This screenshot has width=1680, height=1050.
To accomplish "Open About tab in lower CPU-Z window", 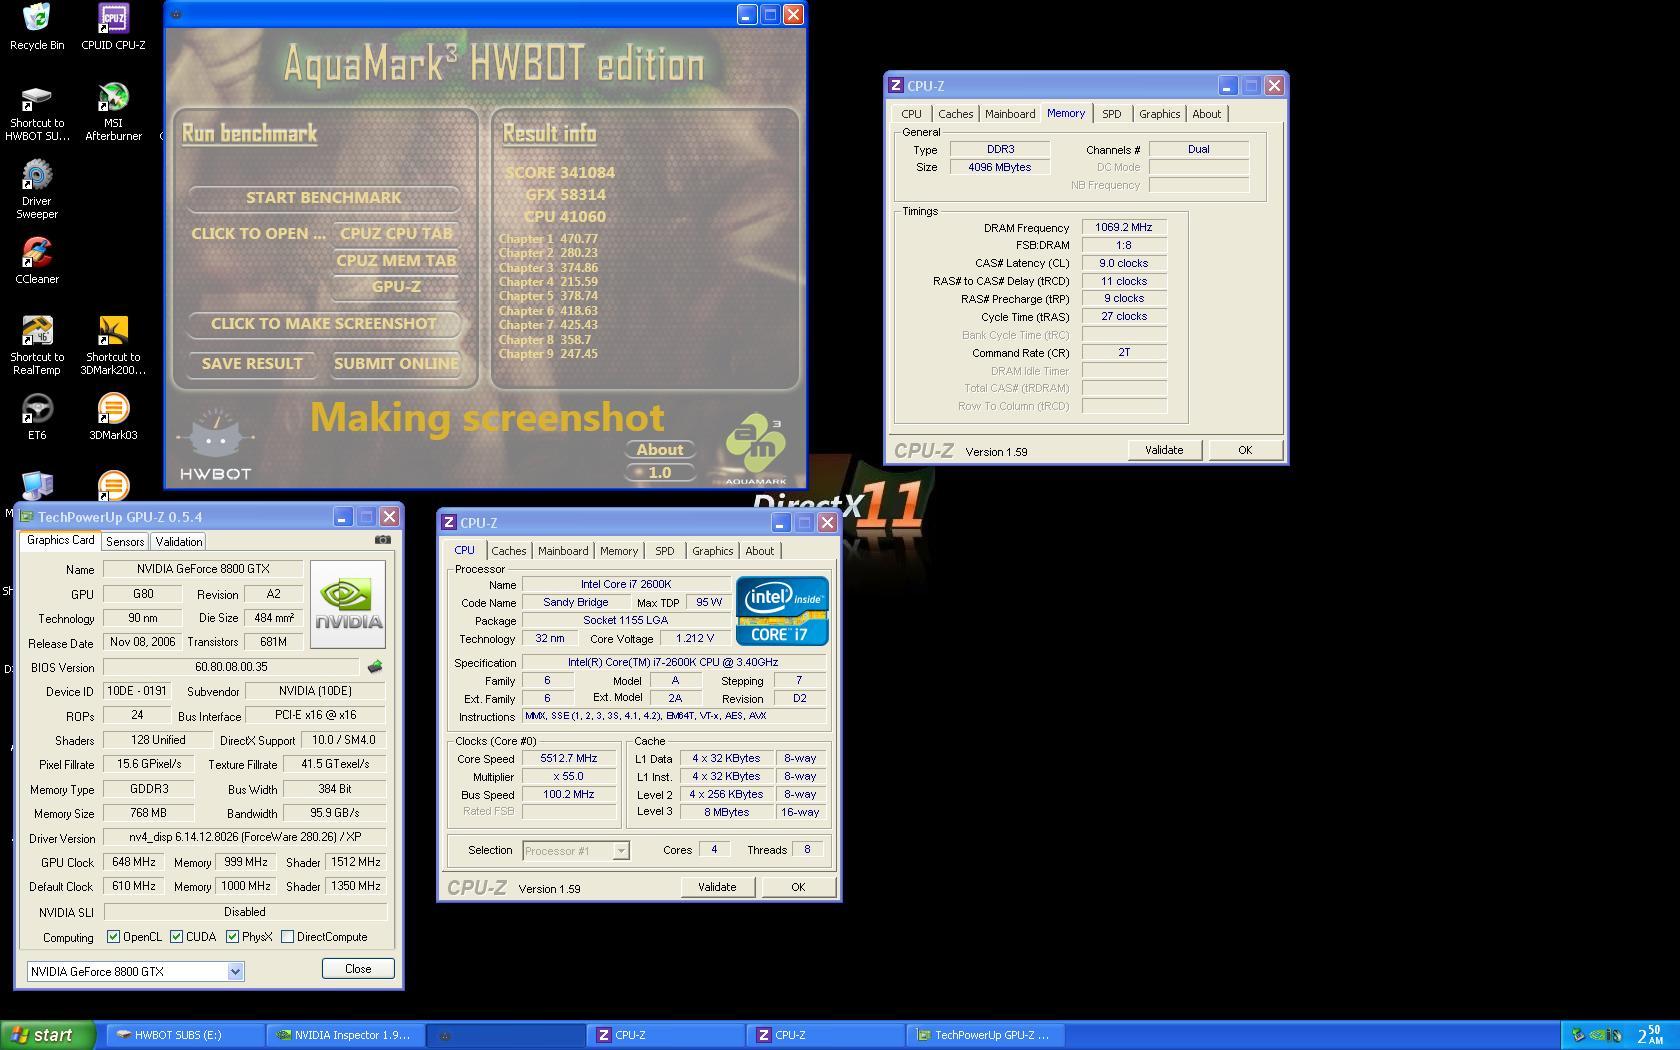I will (760, 551).
